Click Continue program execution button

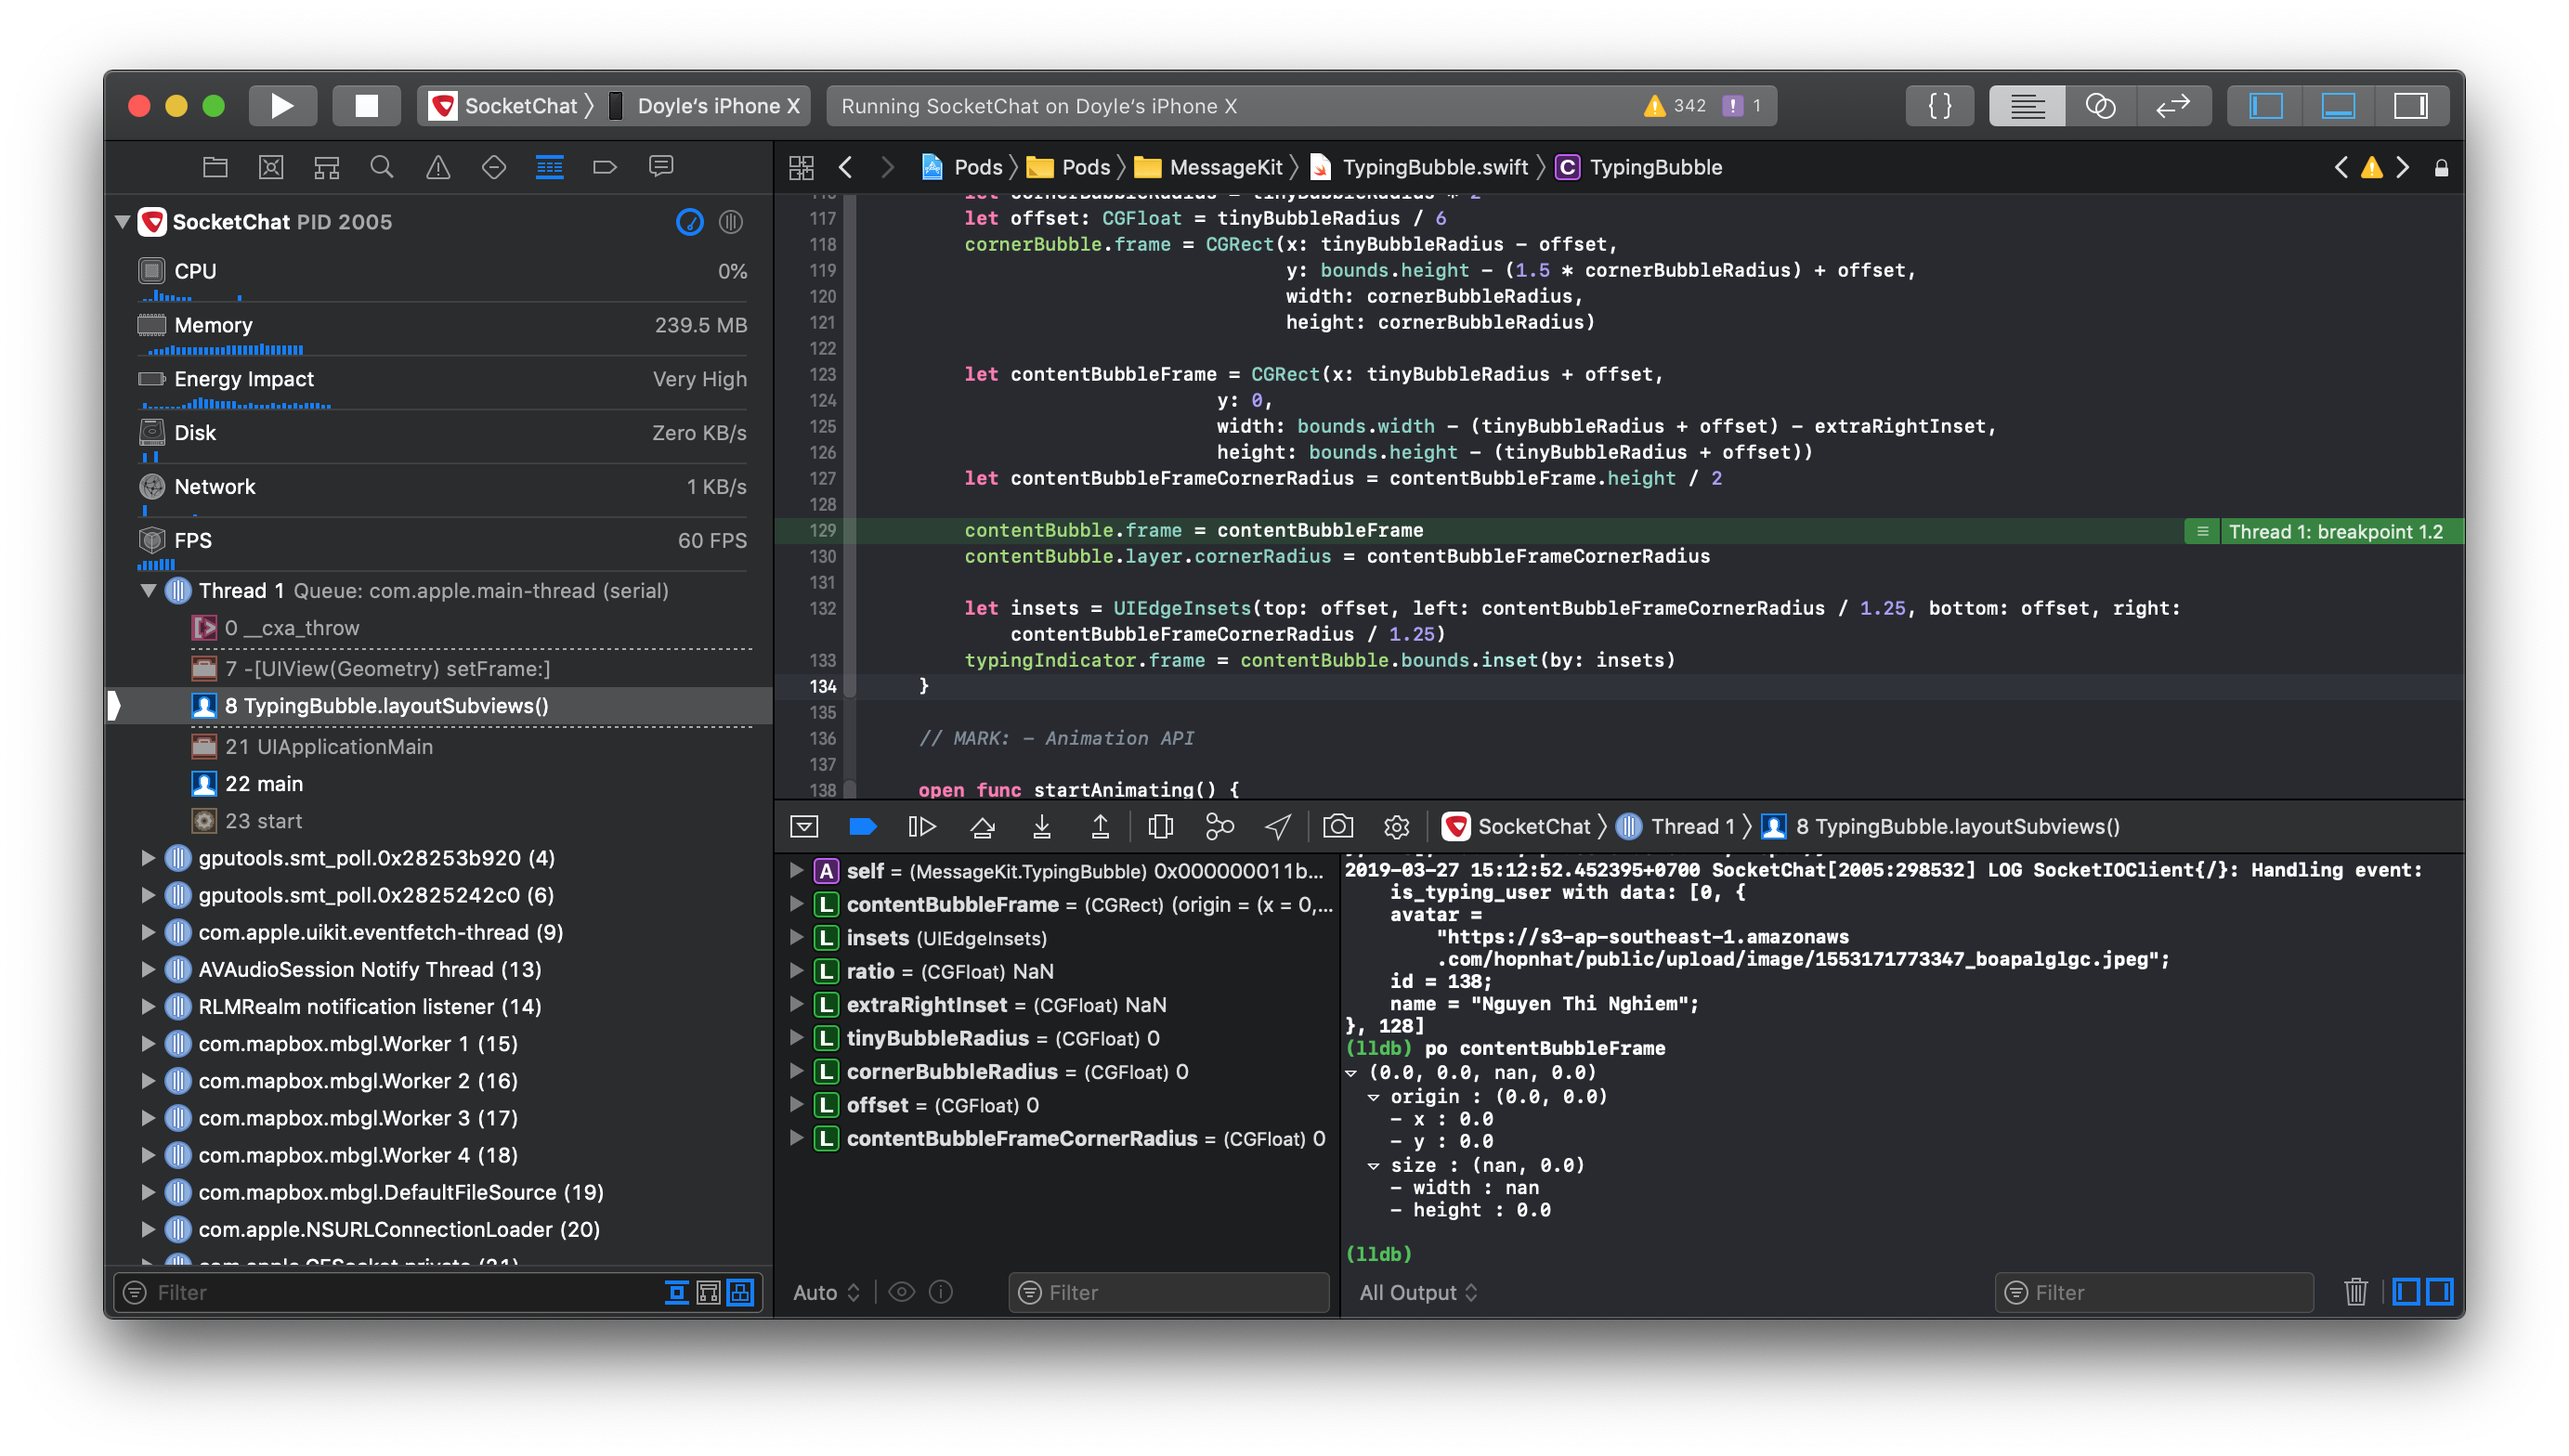(x=922, y=827)
